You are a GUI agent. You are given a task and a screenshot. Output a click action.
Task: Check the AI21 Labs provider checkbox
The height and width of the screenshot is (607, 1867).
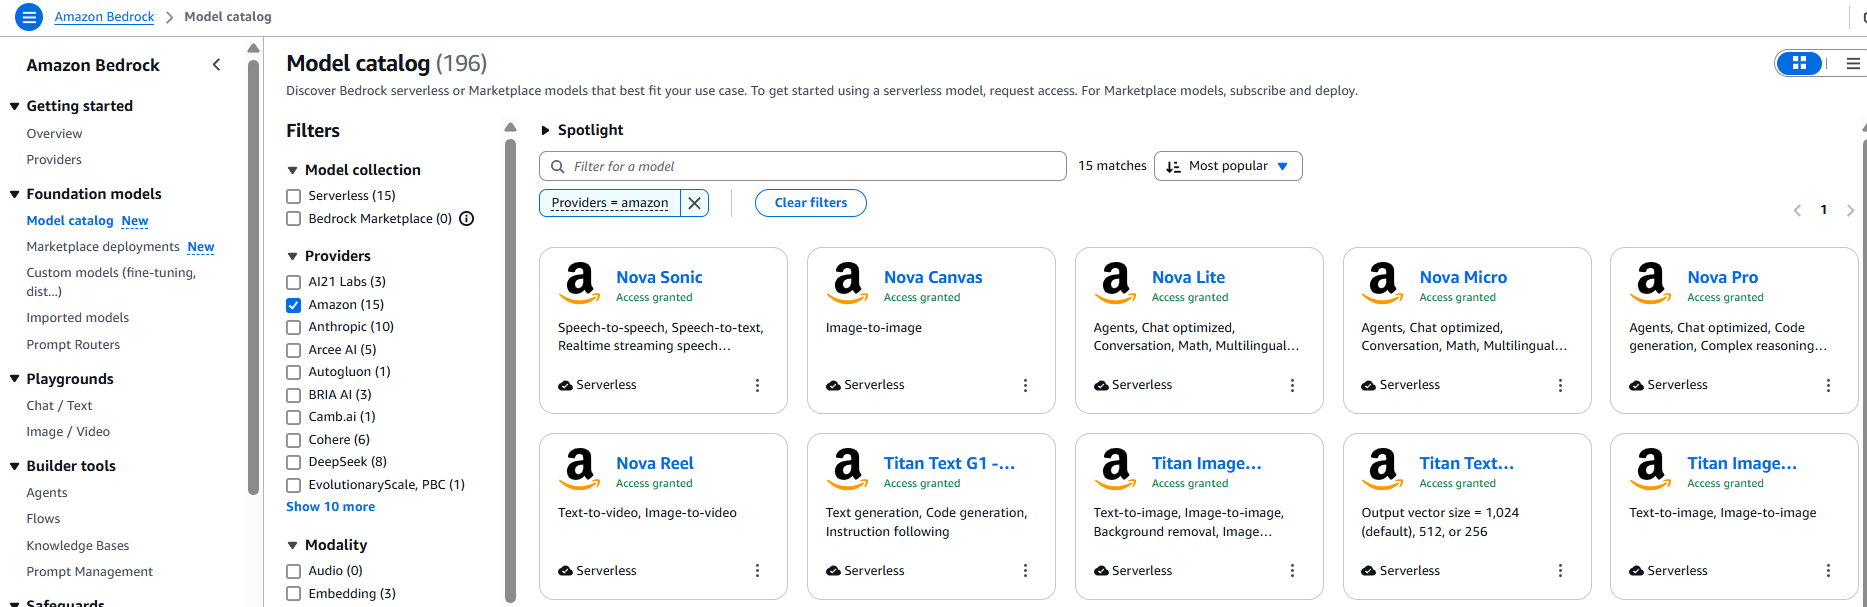click(294, 282)
